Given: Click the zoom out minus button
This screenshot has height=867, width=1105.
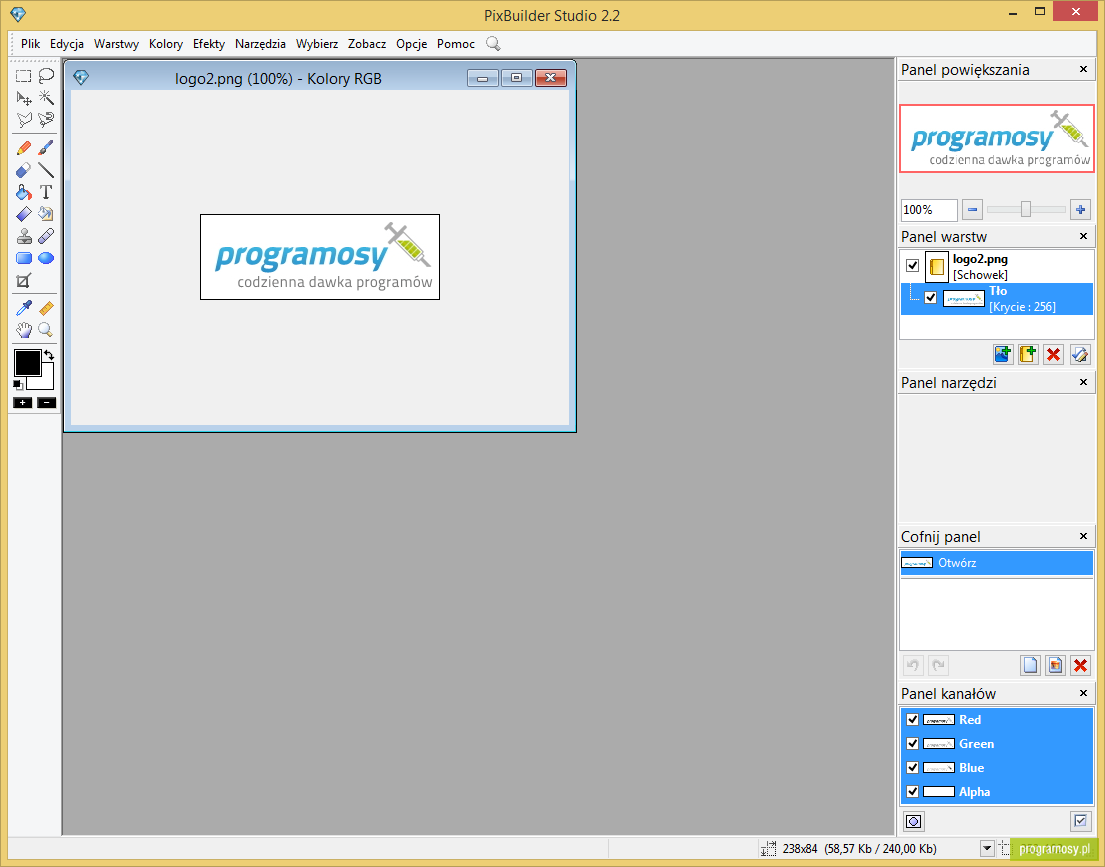Looking at the screenshot, I should [973, 209].
